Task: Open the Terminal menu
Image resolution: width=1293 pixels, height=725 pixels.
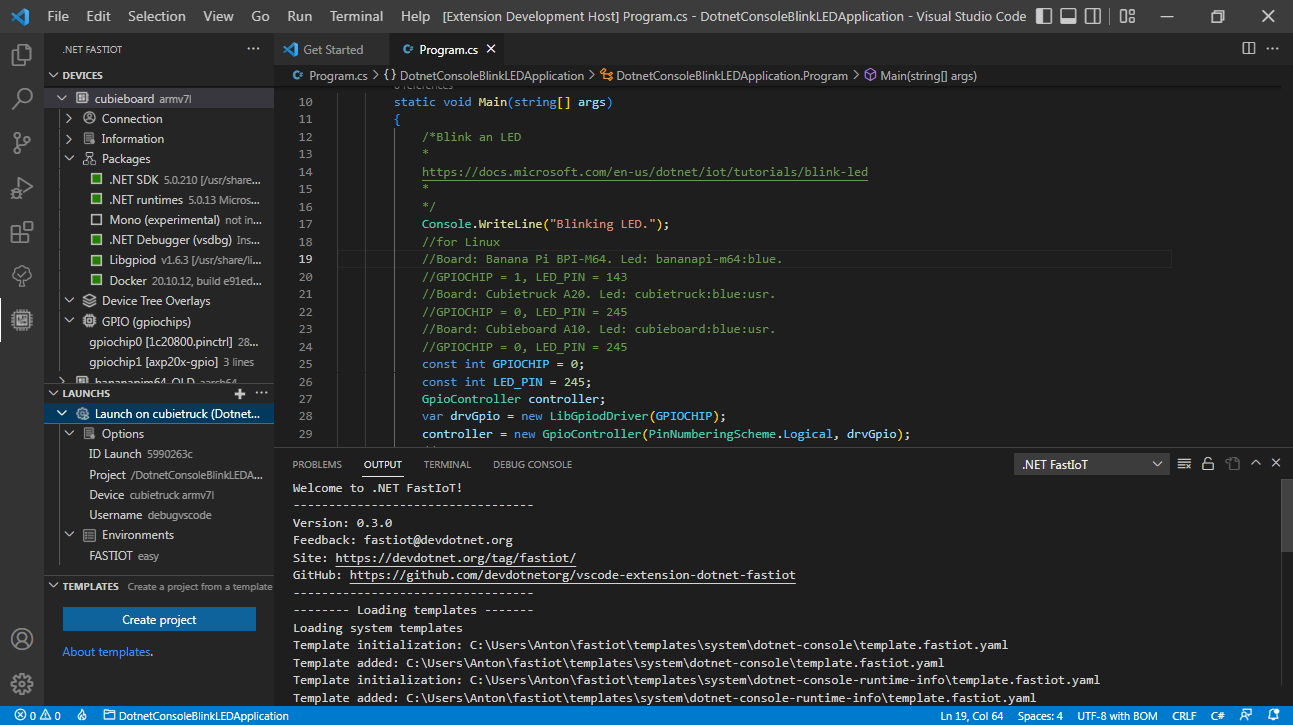Action: coord(356,16)
